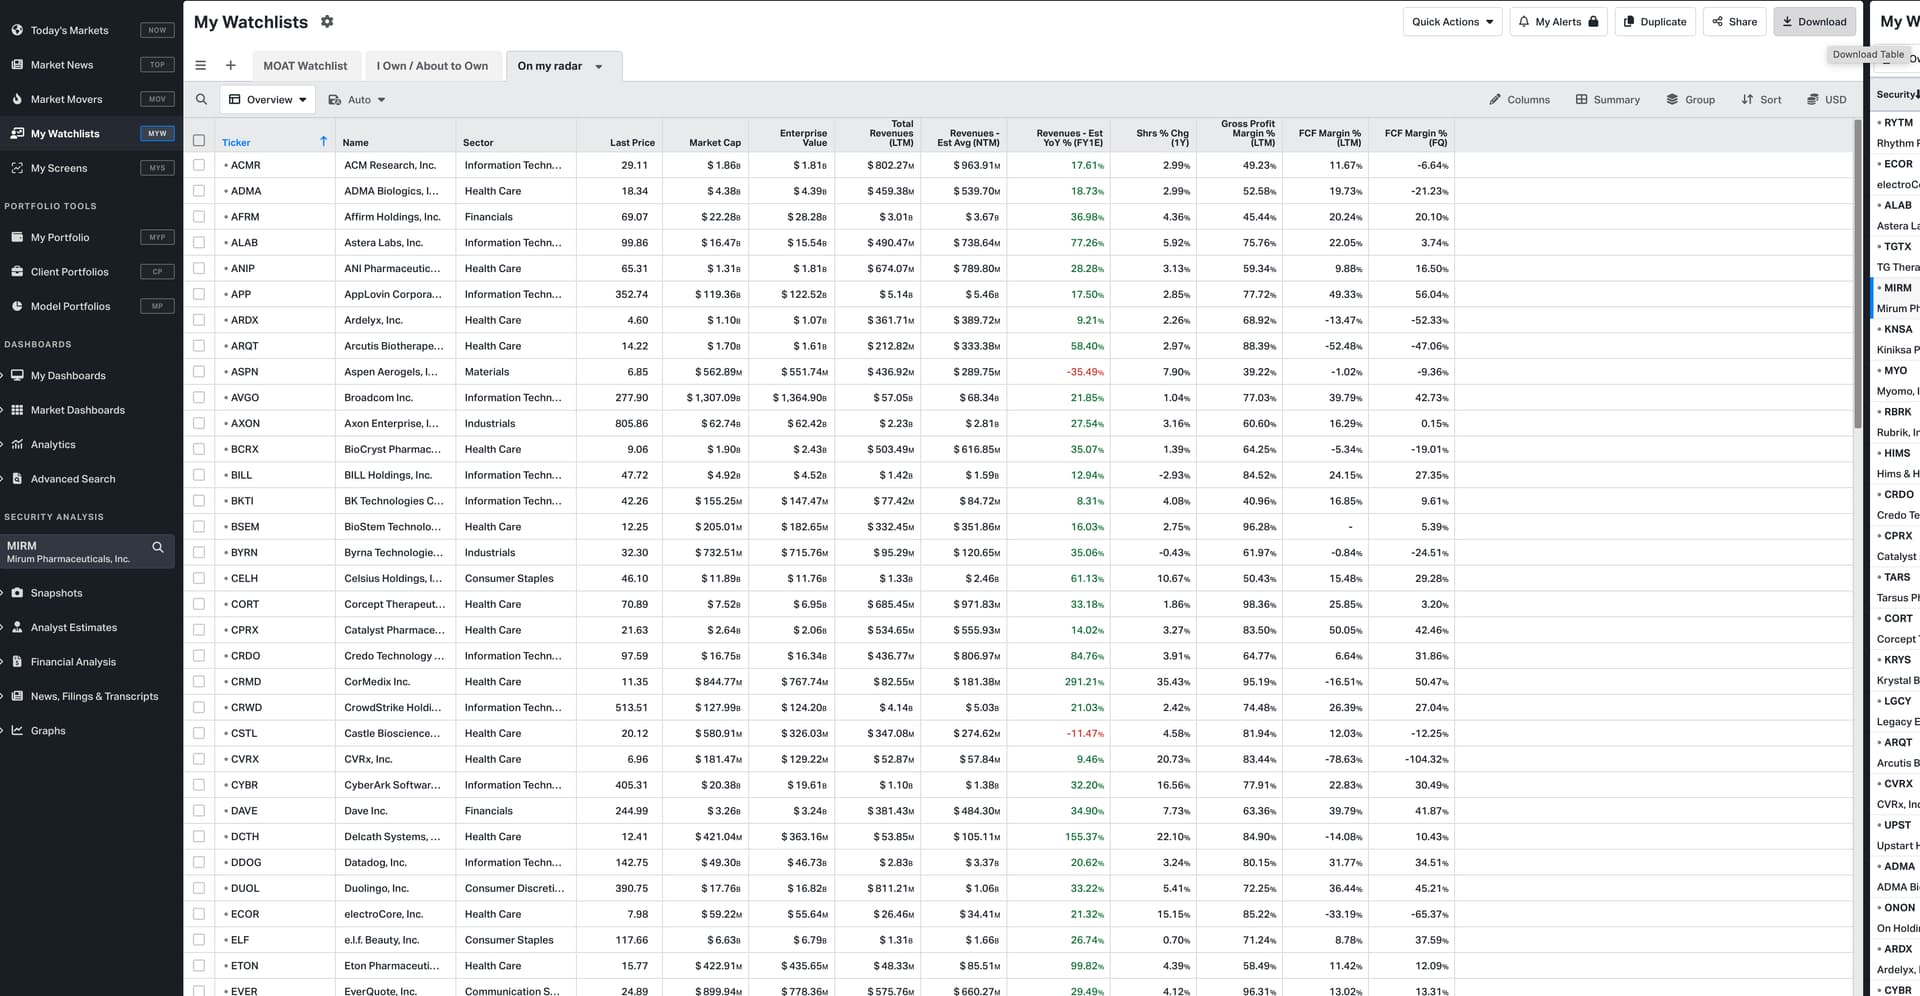Click the Share button
1920x996 pixels.
(x=1734, y=22)
